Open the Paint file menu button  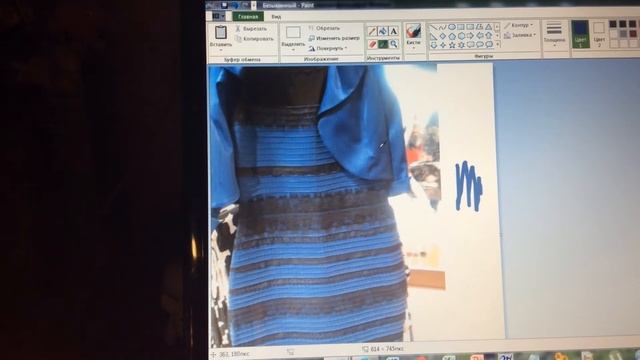(x=218, y=16)
